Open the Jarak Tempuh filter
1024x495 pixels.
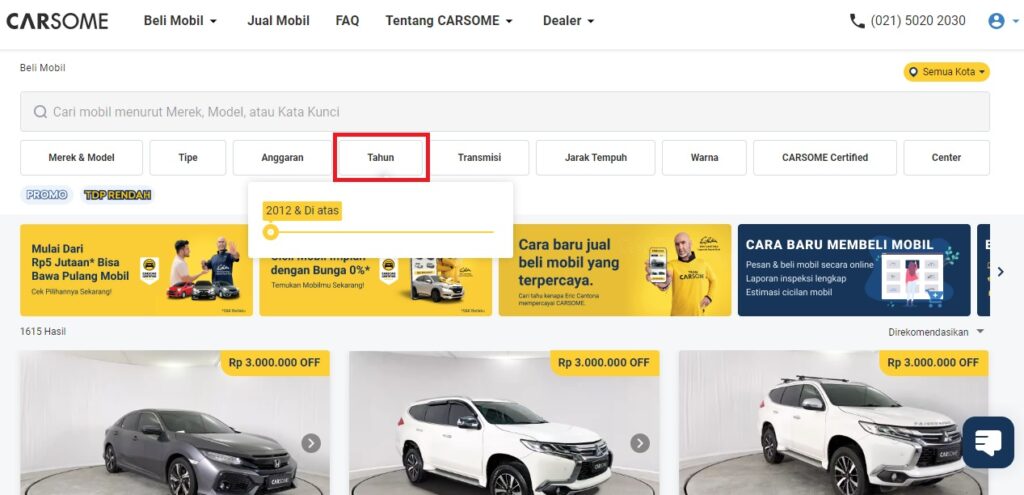pos(596,157)
